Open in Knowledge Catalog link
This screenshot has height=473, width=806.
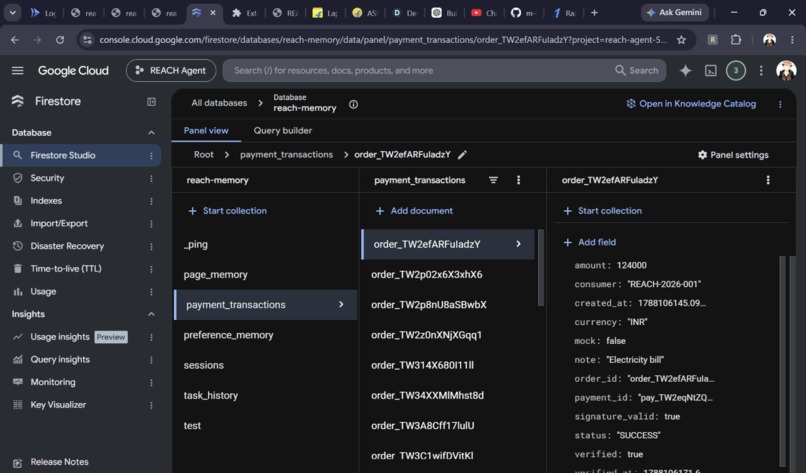coord(691,104)
